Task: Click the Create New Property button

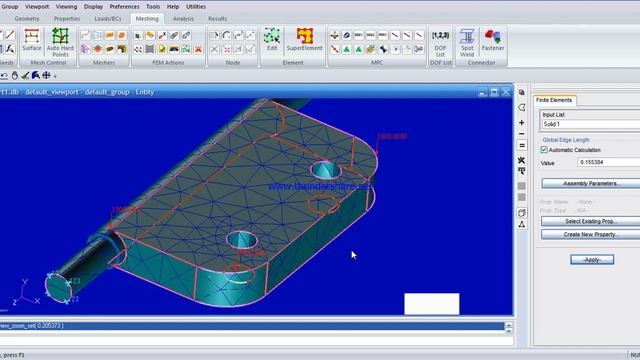Action: tap(591, 234)
